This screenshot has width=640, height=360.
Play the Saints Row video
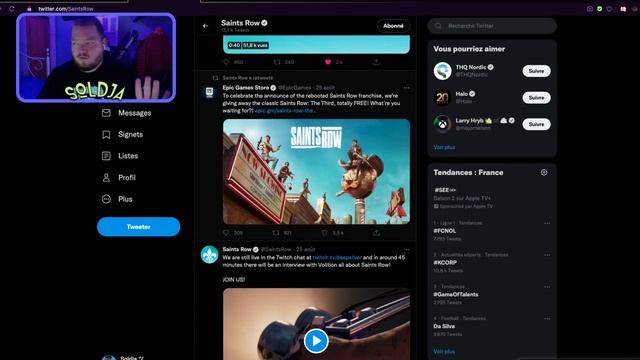[x=316, y=341]
